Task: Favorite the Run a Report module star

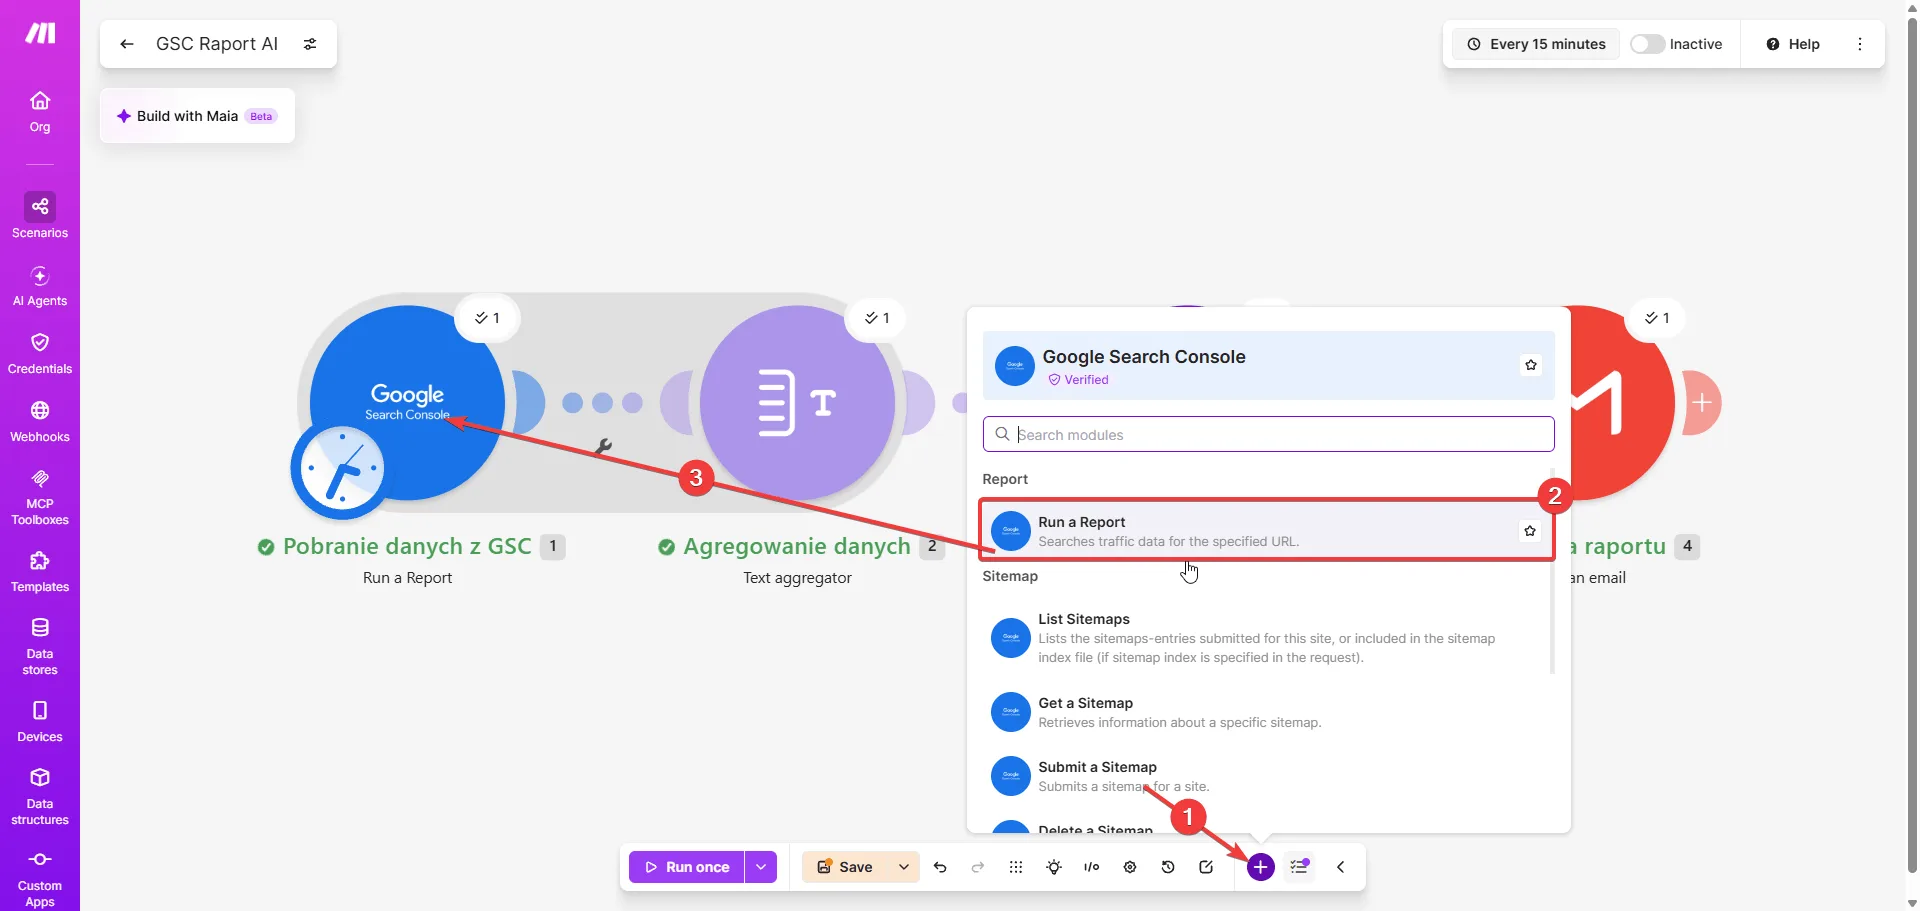Action: point(1530,531)
